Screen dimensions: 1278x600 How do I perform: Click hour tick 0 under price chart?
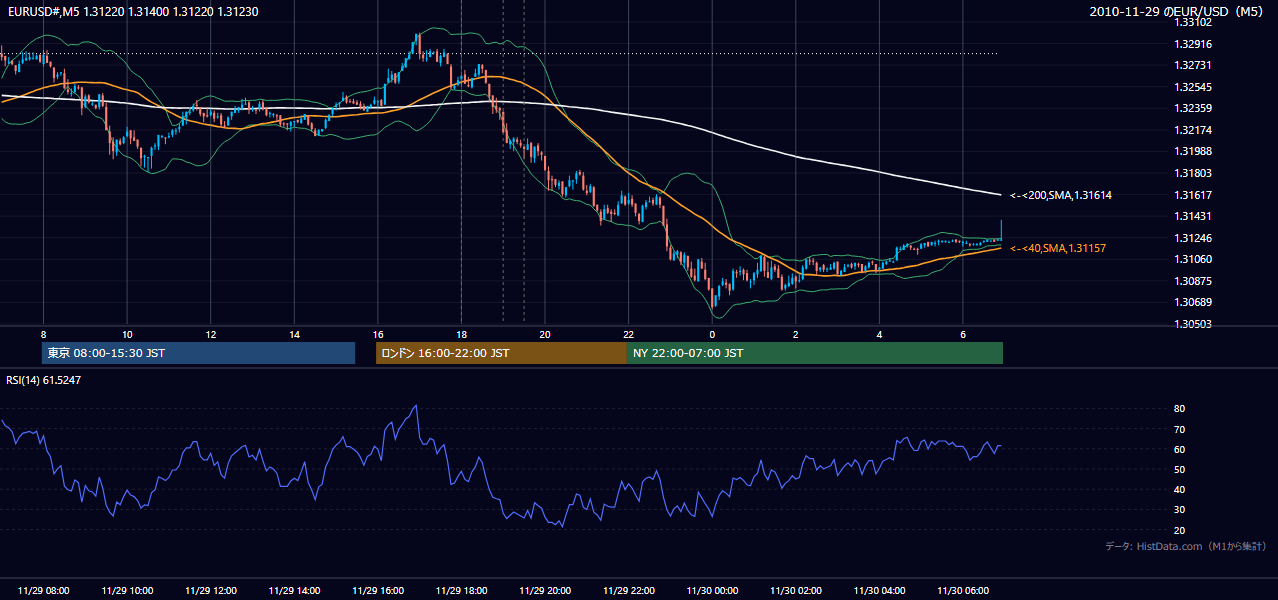point(712,334)
